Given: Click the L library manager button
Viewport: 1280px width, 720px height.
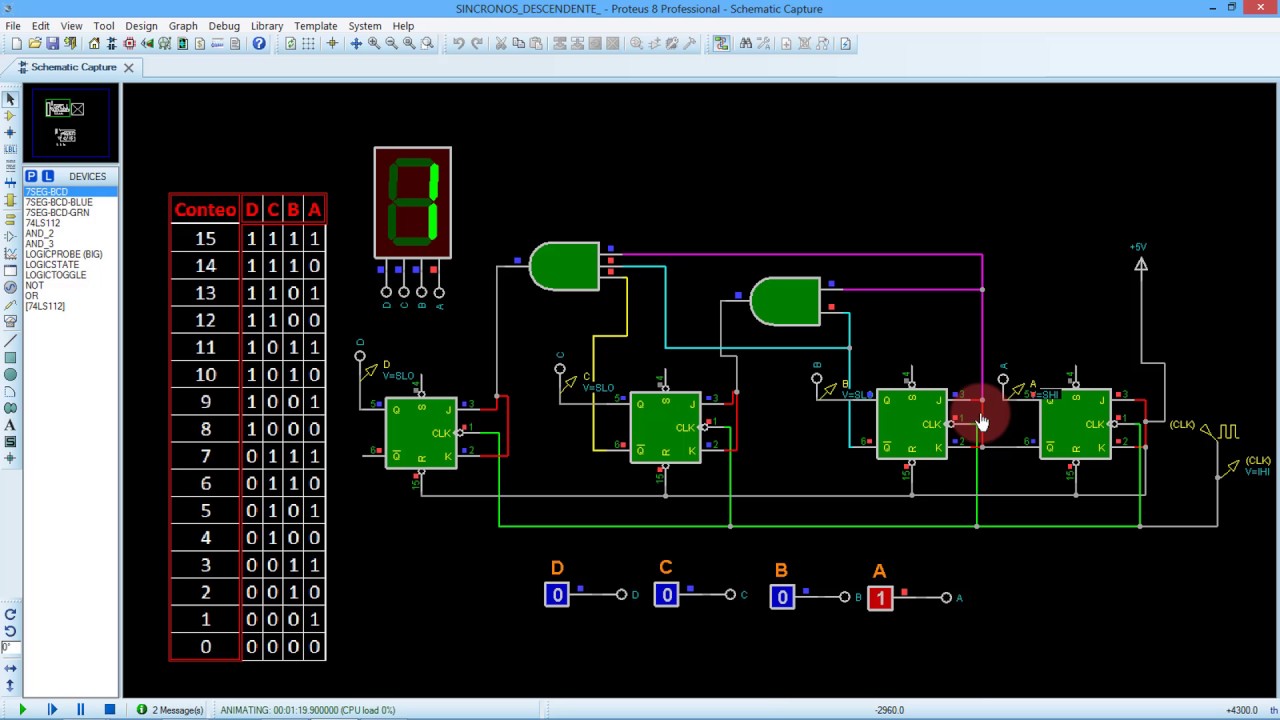Looking at the screenshot, I should [47, 176].
